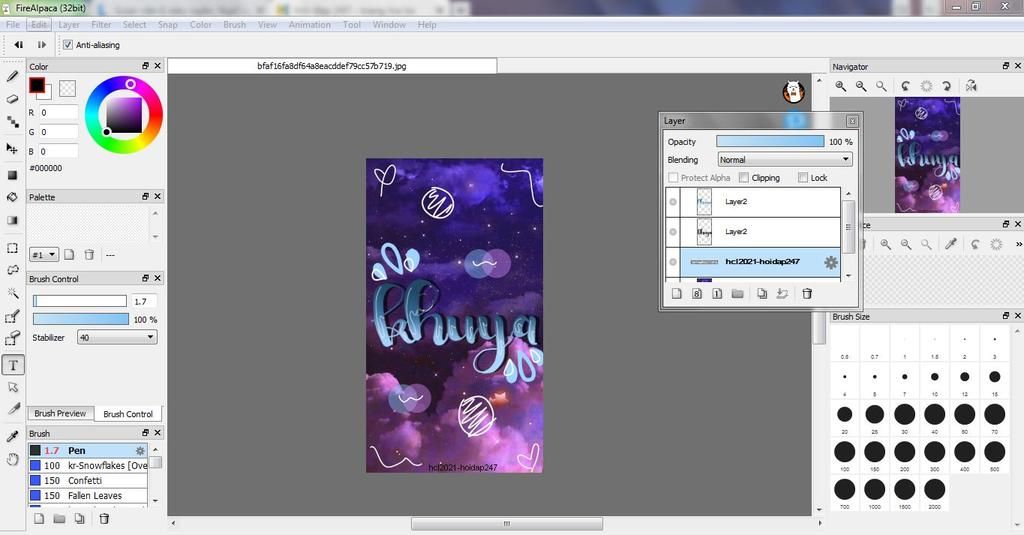Open the Stabilizer dropdown
The width and height of the screenshot is (1024, 535).
click(x=117, y=338)
